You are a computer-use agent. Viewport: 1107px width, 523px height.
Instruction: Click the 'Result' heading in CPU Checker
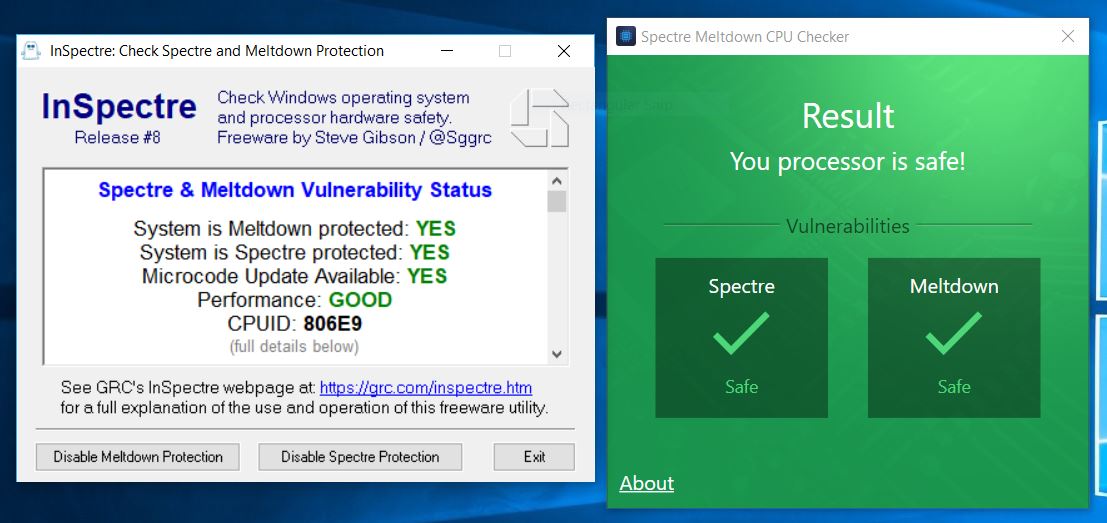pos(848,116)
